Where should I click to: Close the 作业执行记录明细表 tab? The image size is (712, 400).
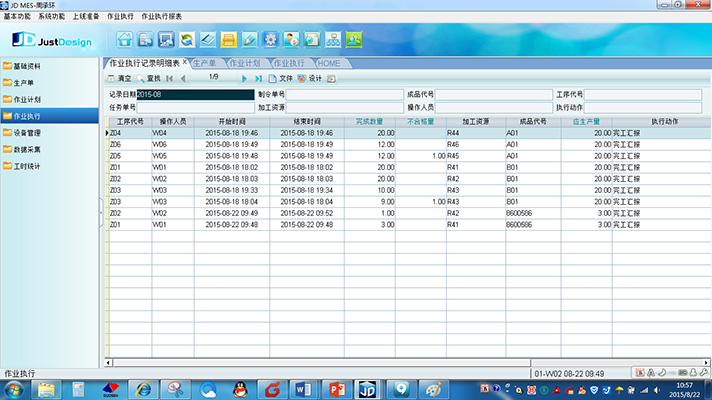[185, 62]
